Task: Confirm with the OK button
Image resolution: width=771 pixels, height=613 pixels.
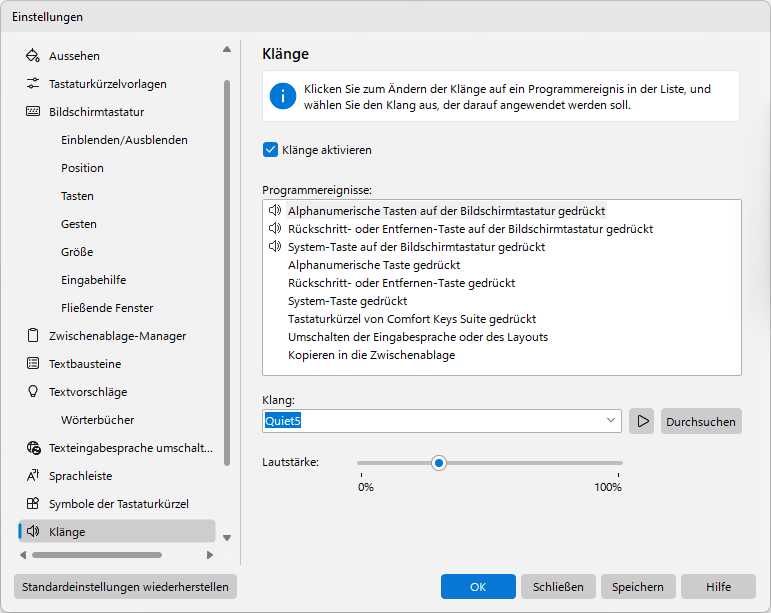Action: click(478, 586)
